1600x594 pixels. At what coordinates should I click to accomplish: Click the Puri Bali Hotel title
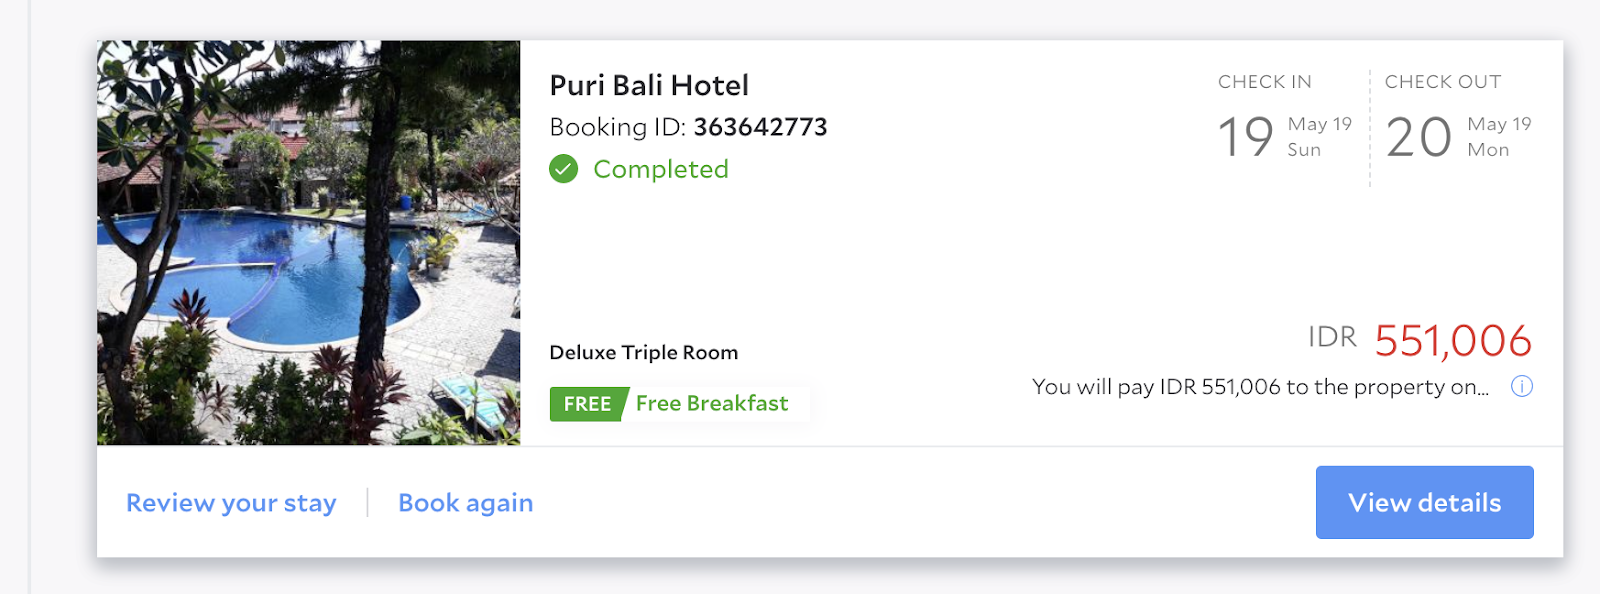[x=649, y=85]
